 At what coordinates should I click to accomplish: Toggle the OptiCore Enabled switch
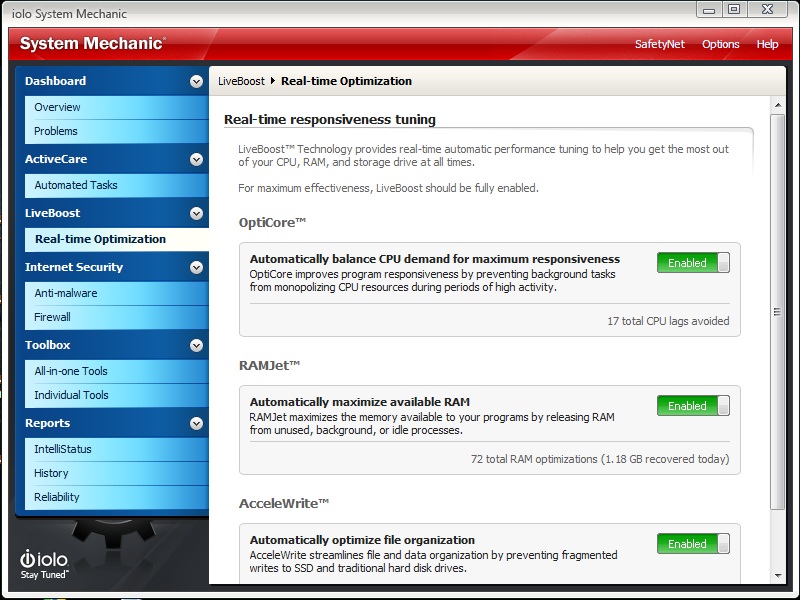click(693, 263)
